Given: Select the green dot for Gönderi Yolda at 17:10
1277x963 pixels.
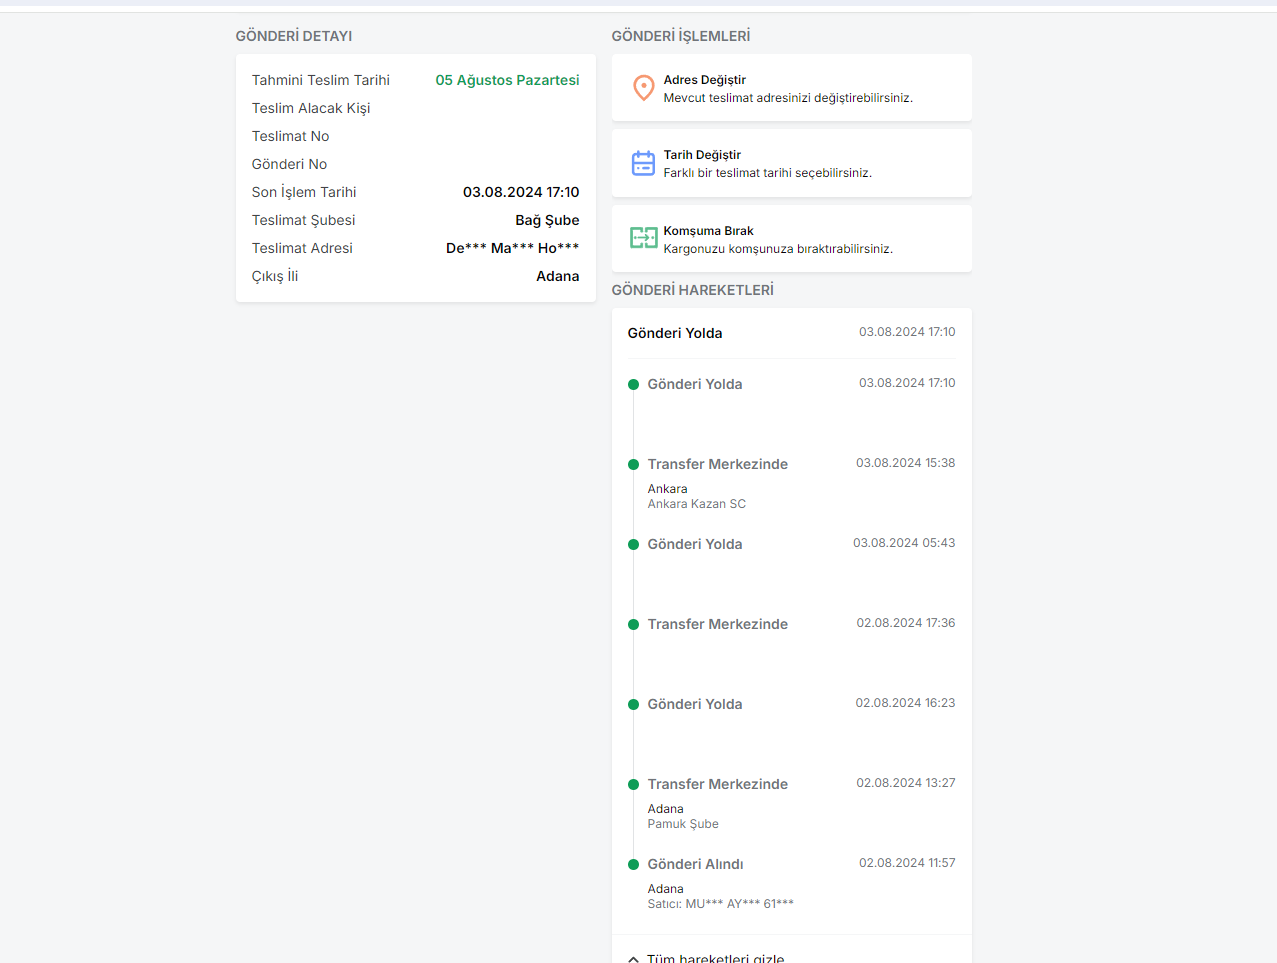Looking at the screenshot, I should [633, 384].
